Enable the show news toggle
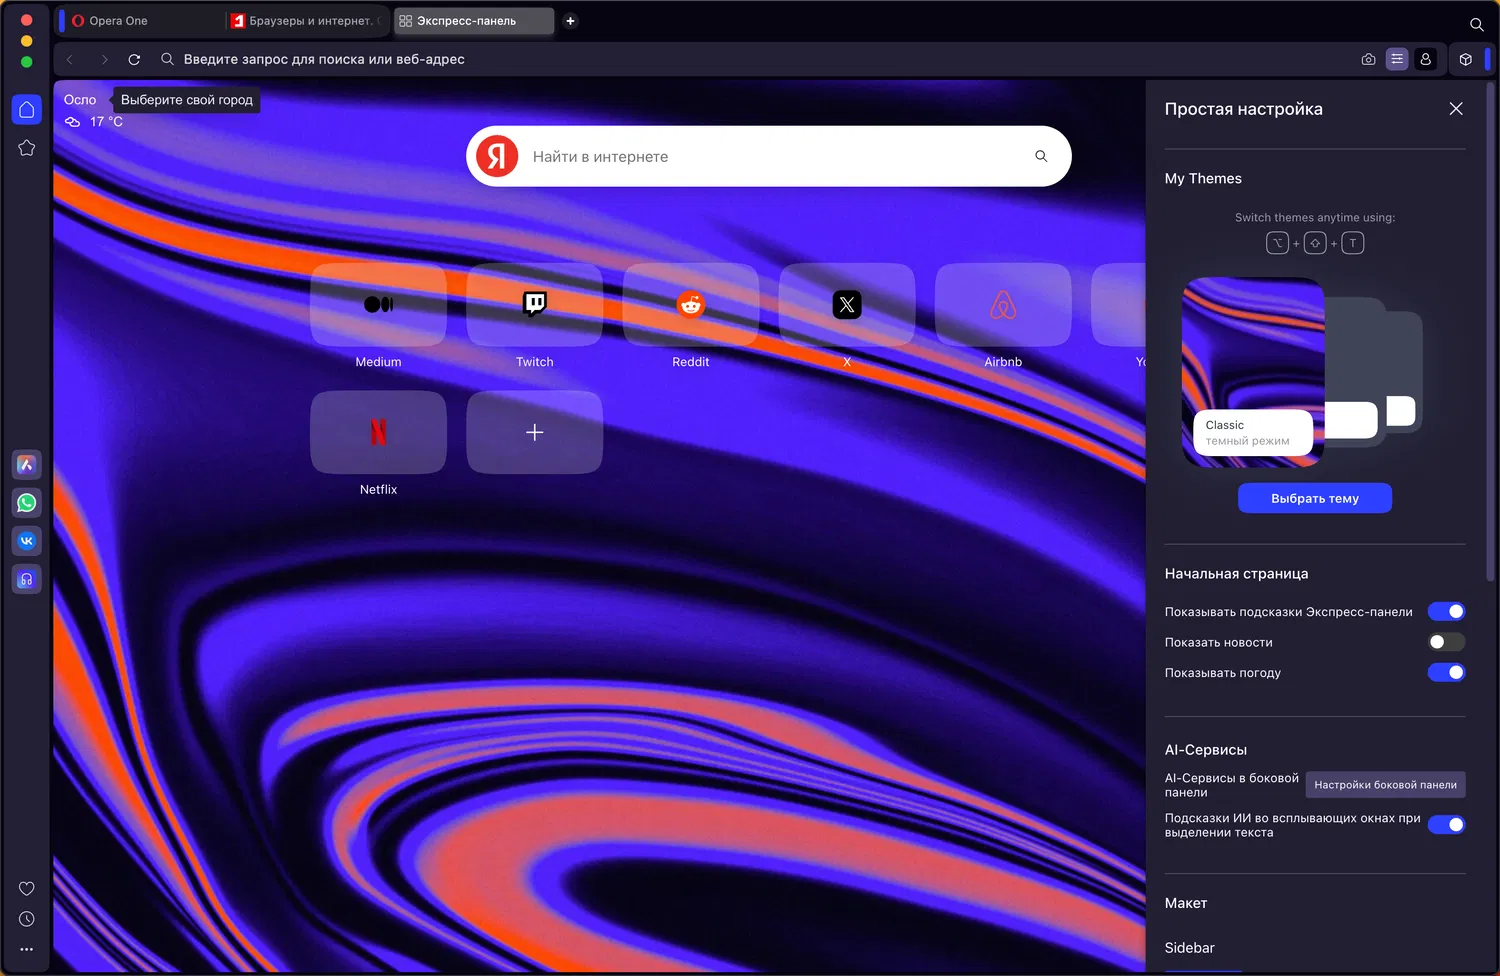The height and width of the screenshot is (976, 1500). (x=1446, y=642)
